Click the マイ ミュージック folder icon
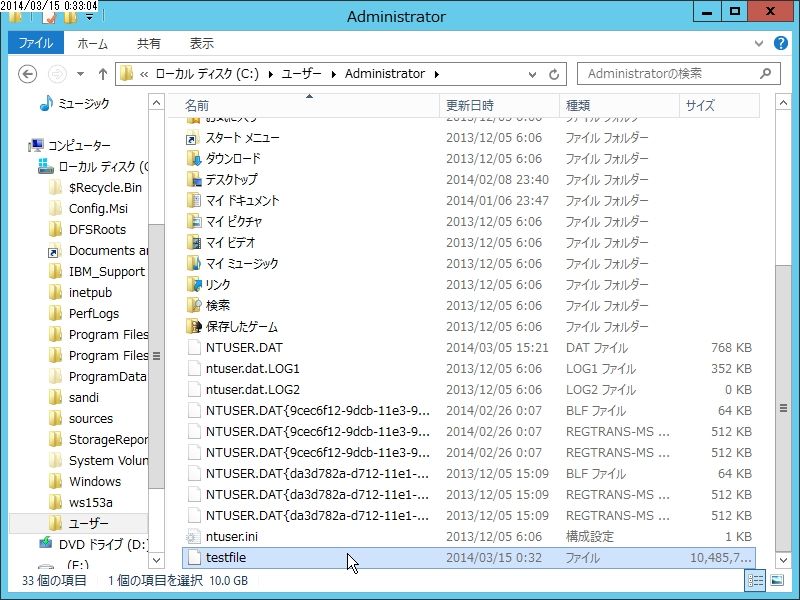This screenshot has height=600, width=800. tap(193, 263)
